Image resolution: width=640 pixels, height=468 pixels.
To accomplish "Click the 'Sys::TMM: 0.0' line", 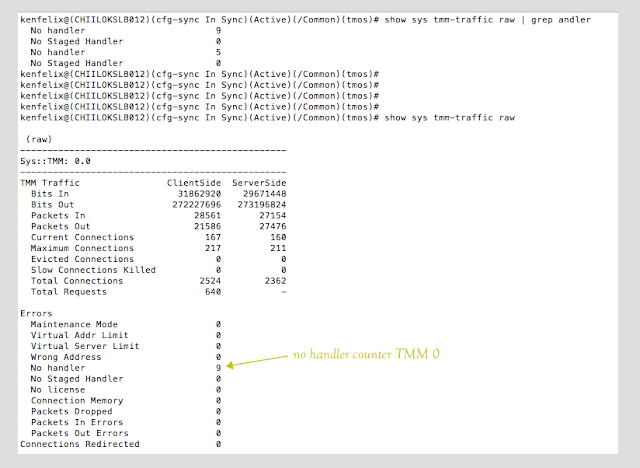I will coord(56,161).
